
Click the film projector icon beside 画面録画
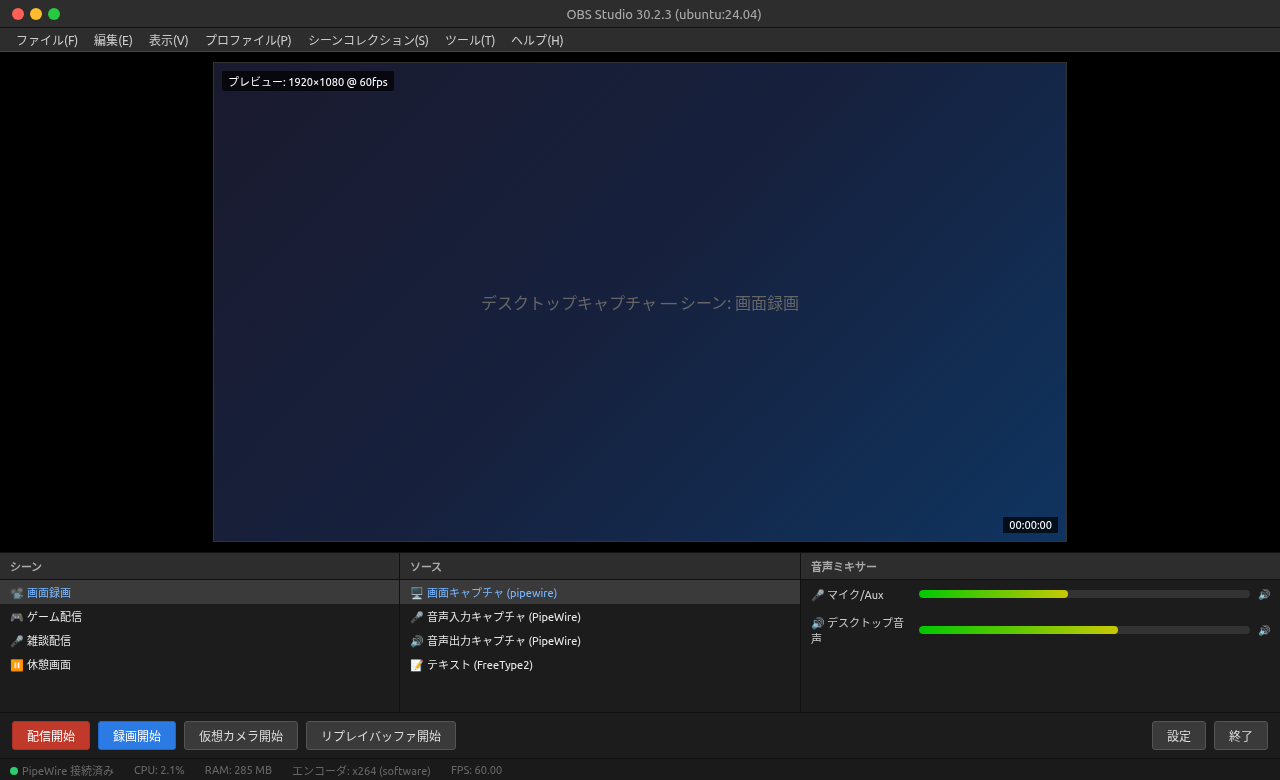(x=16, y=593)
